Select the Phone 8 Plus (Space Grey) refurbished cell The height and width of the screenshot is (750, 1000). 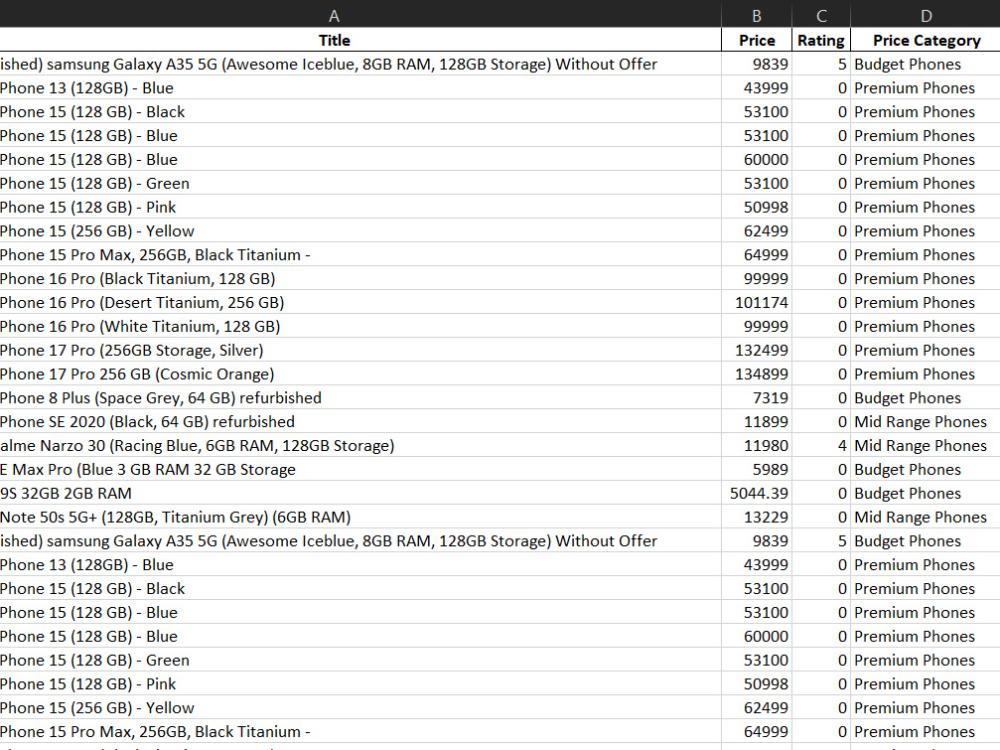point(360,398)
